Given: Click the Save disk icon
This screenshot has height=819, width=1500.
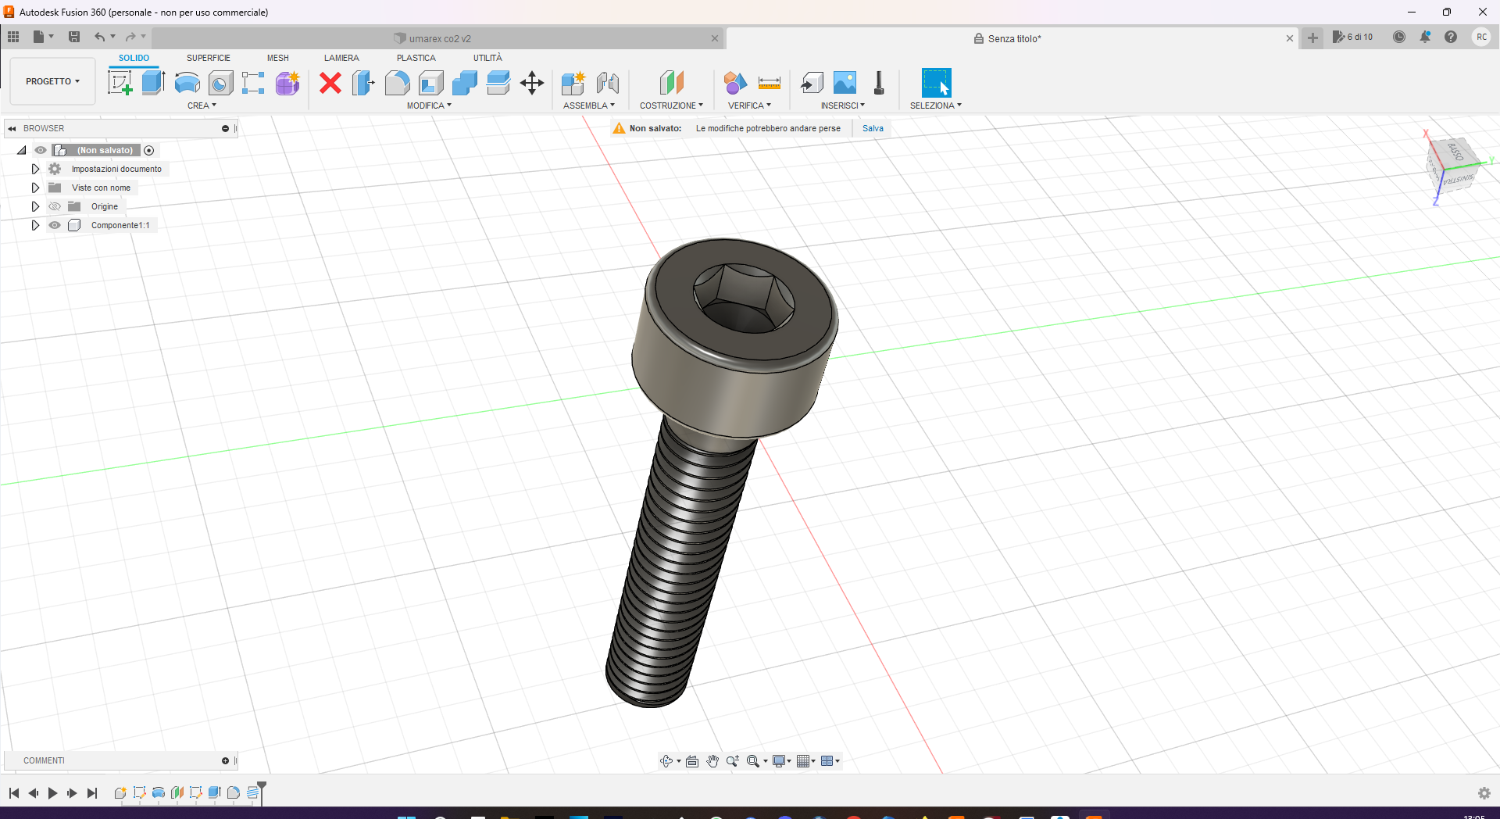Looking at the screenshot, I should (74, 37).
